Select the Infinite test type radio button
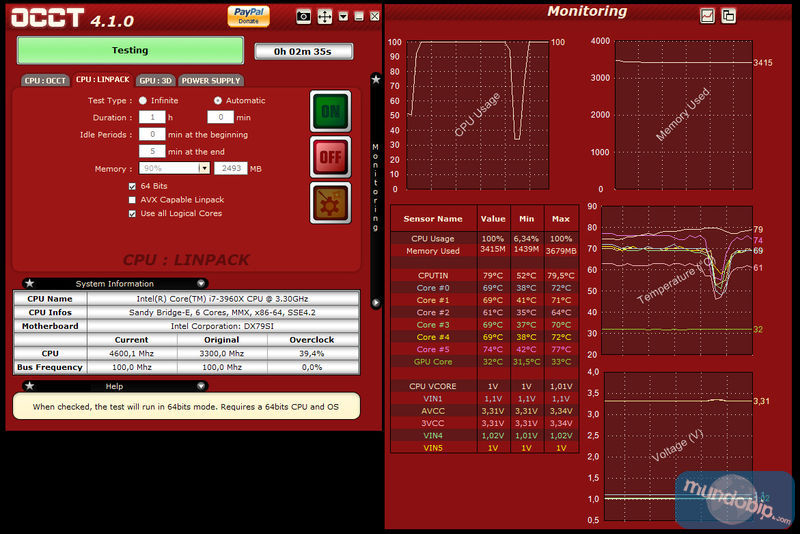This screenshot has height=534, width=800. [143, 100]
